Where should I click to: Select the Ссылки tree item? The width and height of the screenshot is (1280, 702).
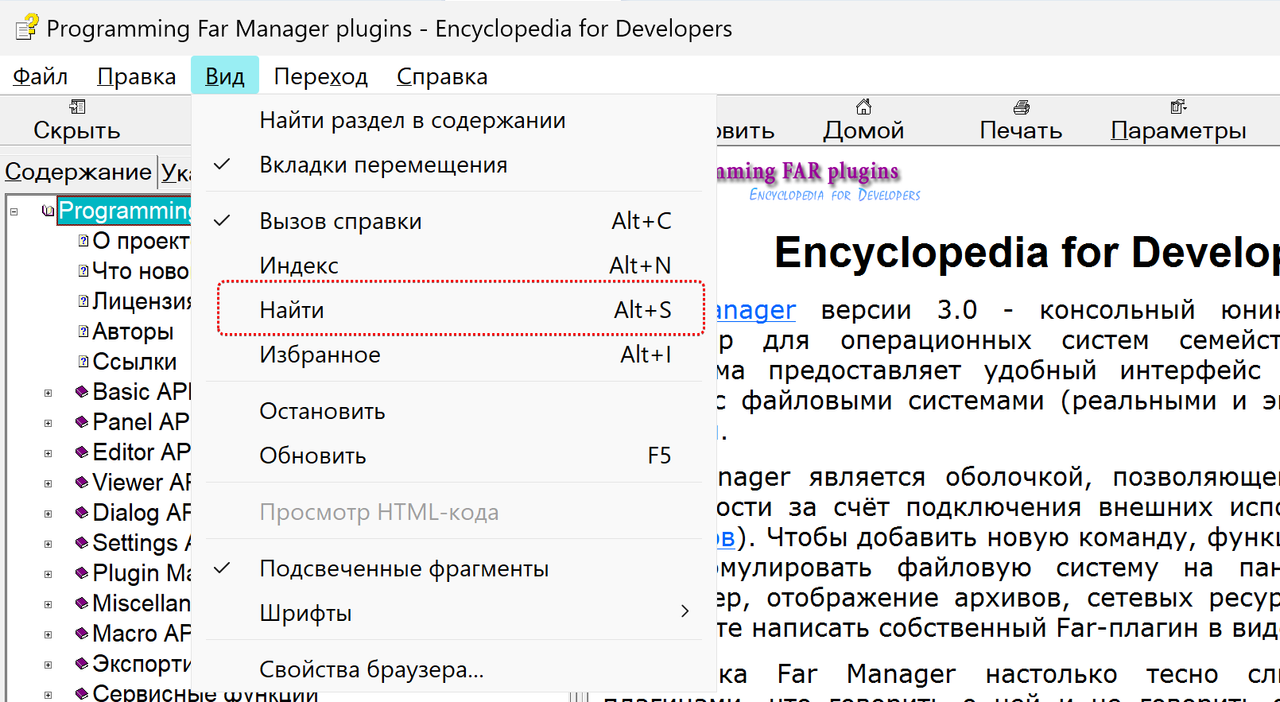tap(135, 362)
